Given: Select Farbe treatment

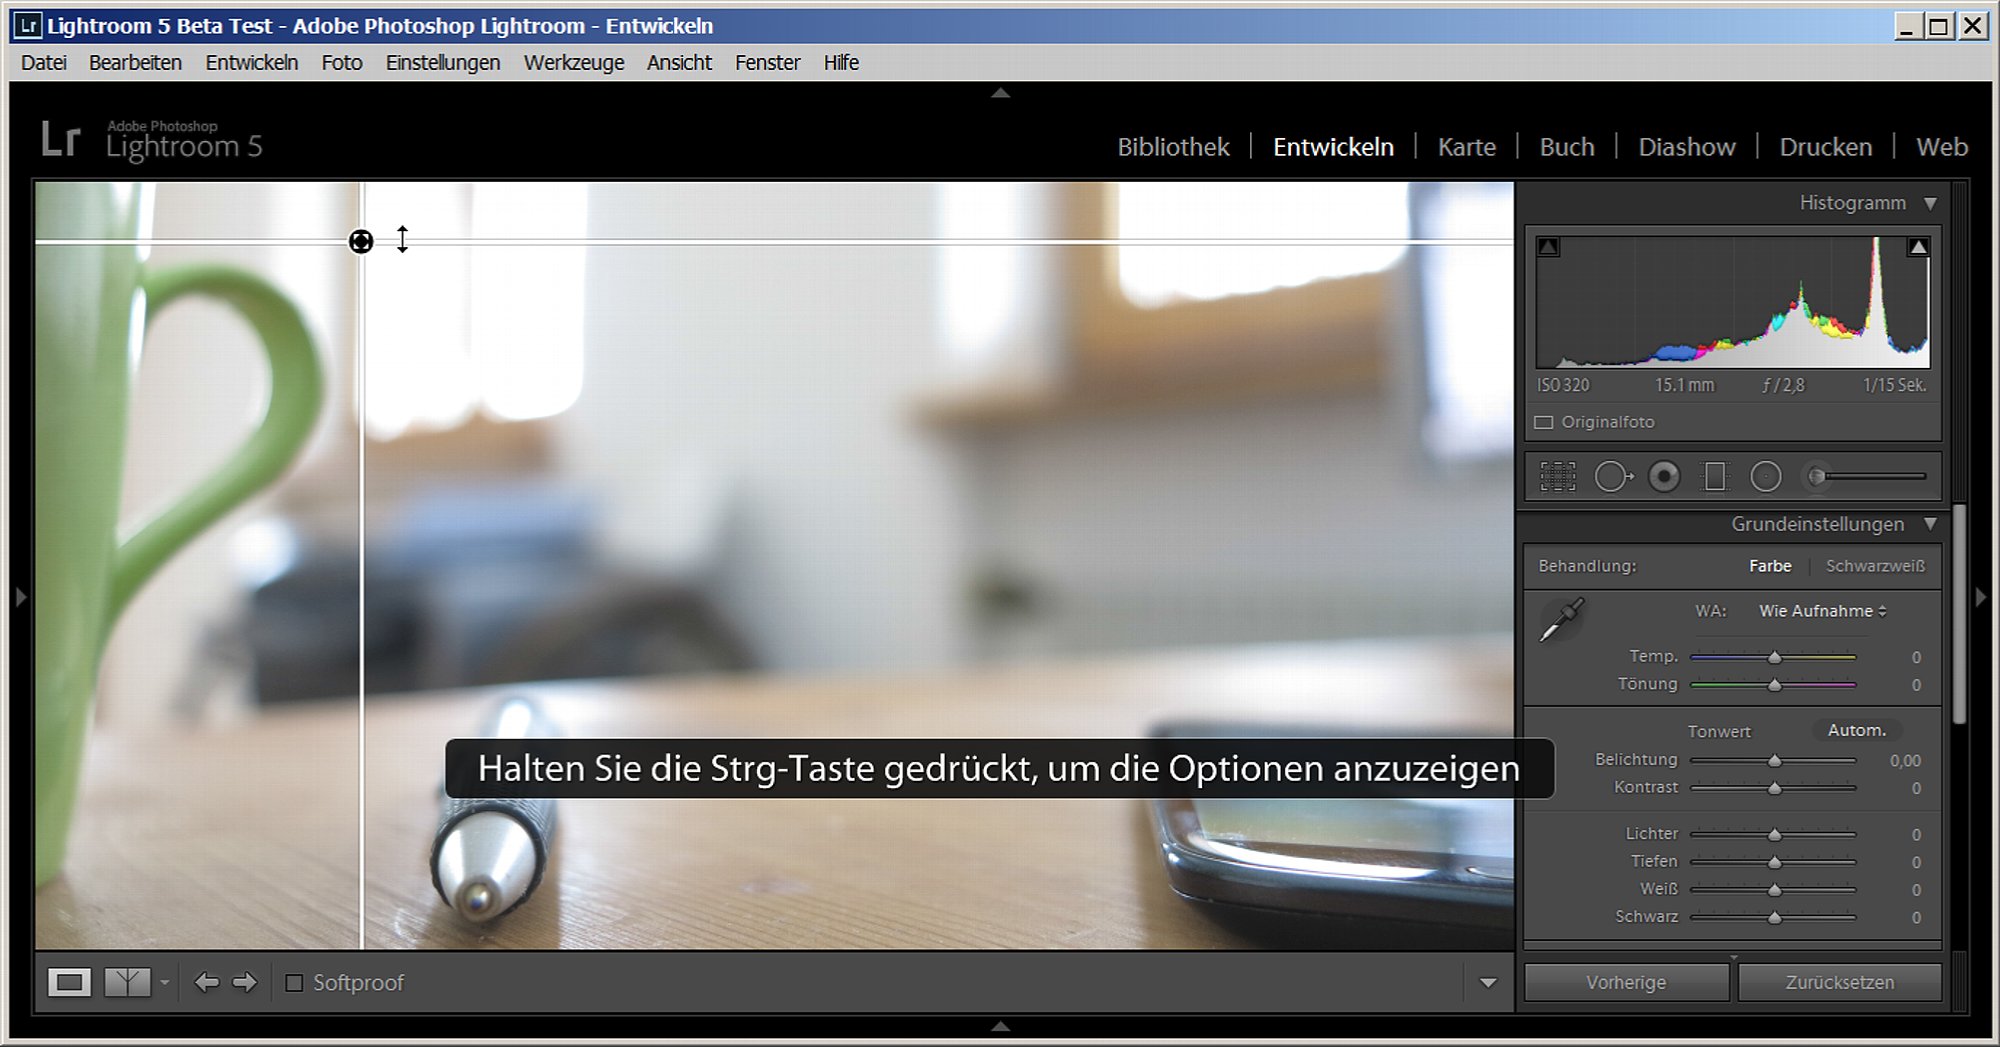Looking at the screenshot, I should point(1770,566).
